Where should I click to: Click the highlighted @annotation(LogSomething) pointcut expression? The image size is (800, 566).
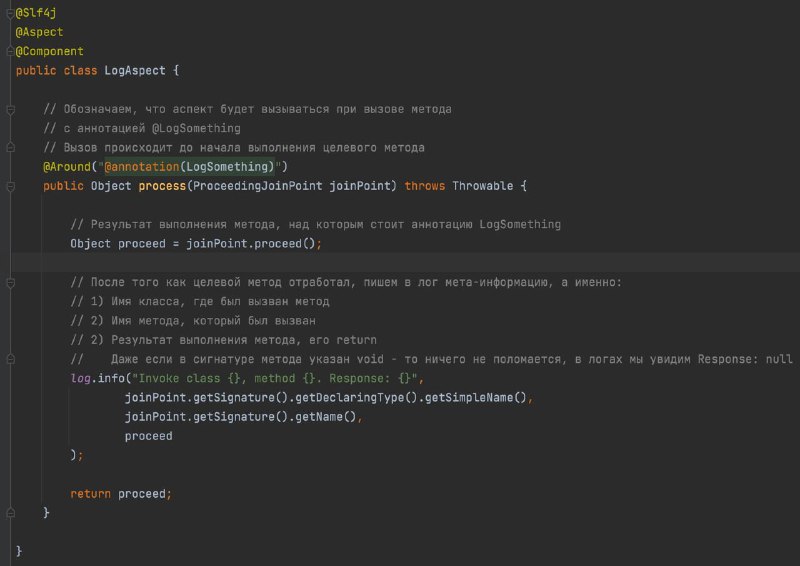(189, 167)
